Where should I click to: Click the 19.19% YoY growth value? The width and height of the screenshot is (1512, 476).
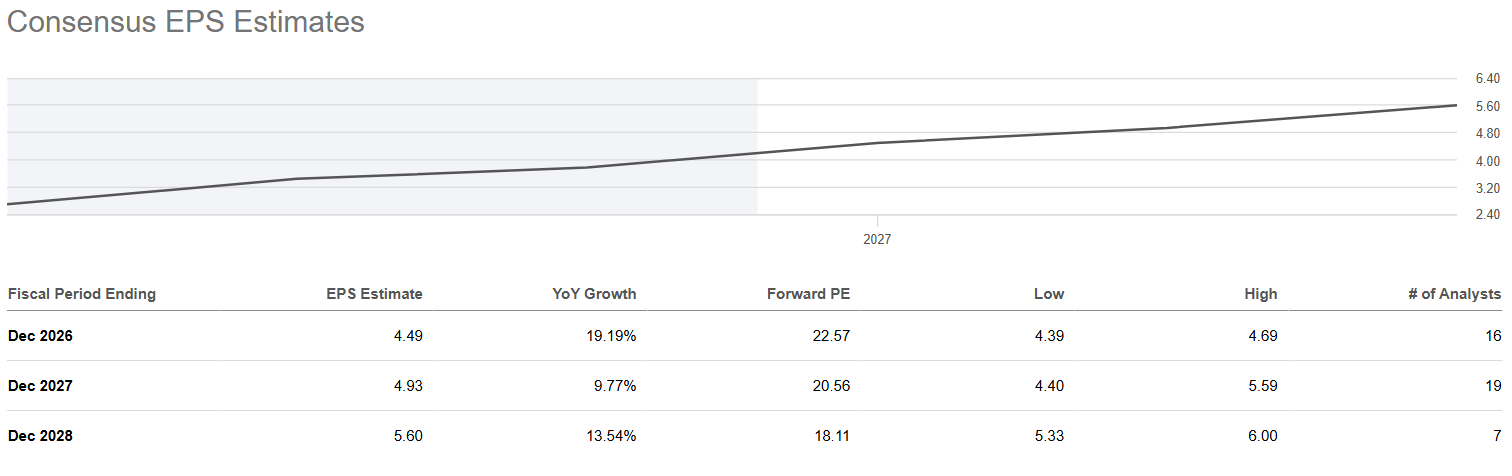tap(611, 336)
